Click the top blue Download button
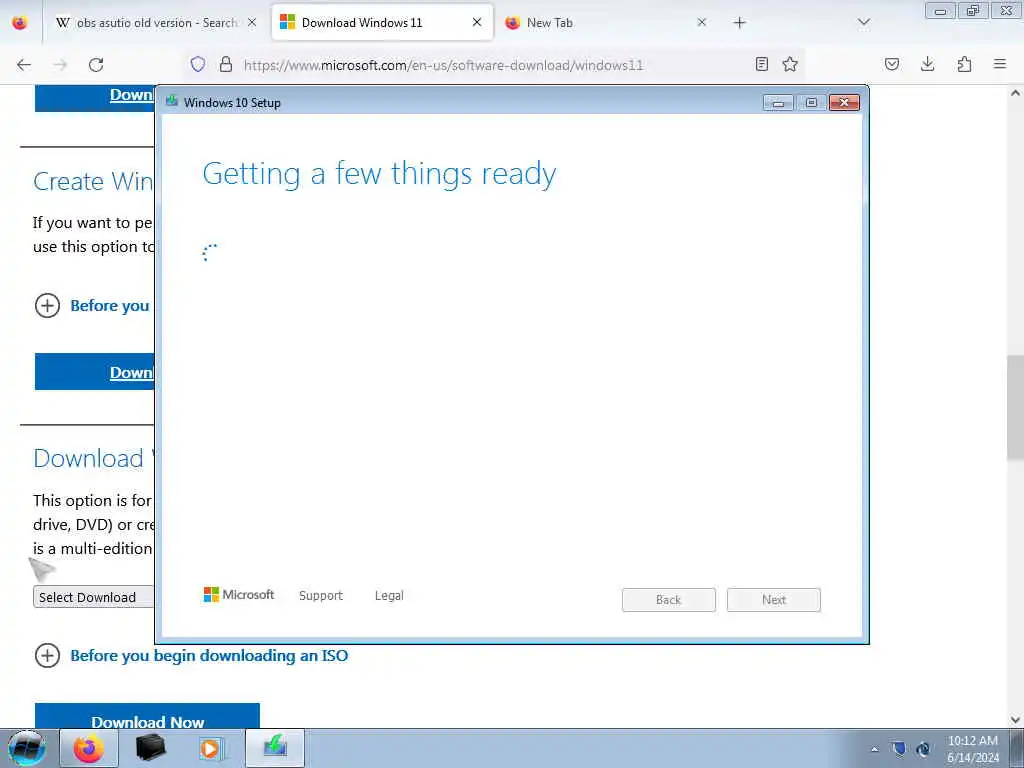 pos(95,98)
